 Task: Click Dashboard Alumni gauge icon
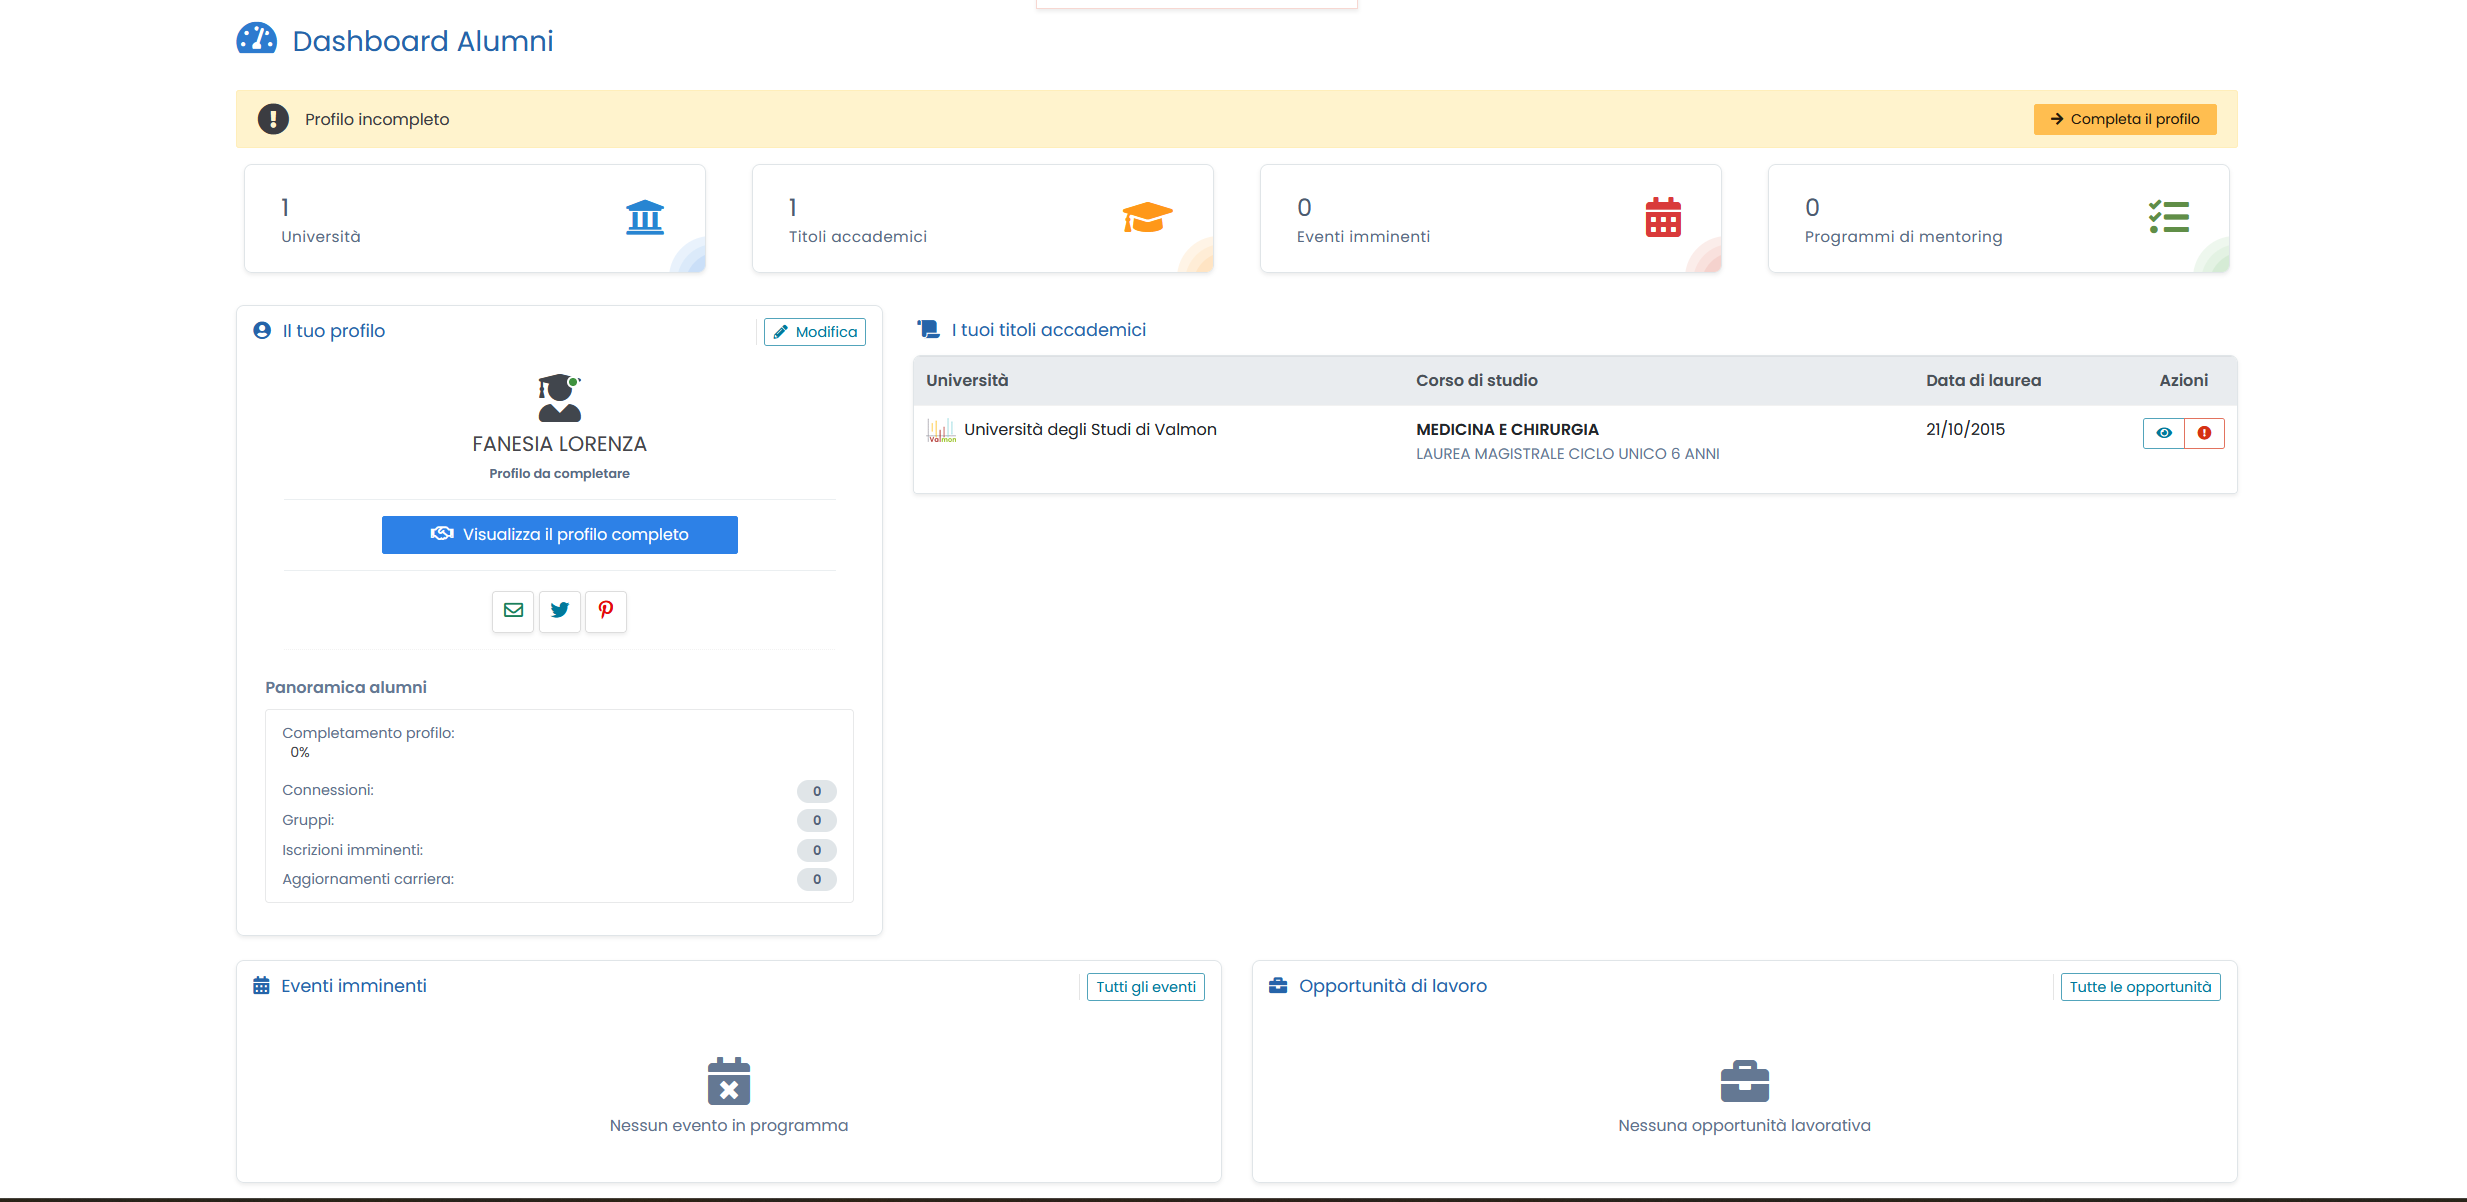pyautogui.click(x=256, y=40)
